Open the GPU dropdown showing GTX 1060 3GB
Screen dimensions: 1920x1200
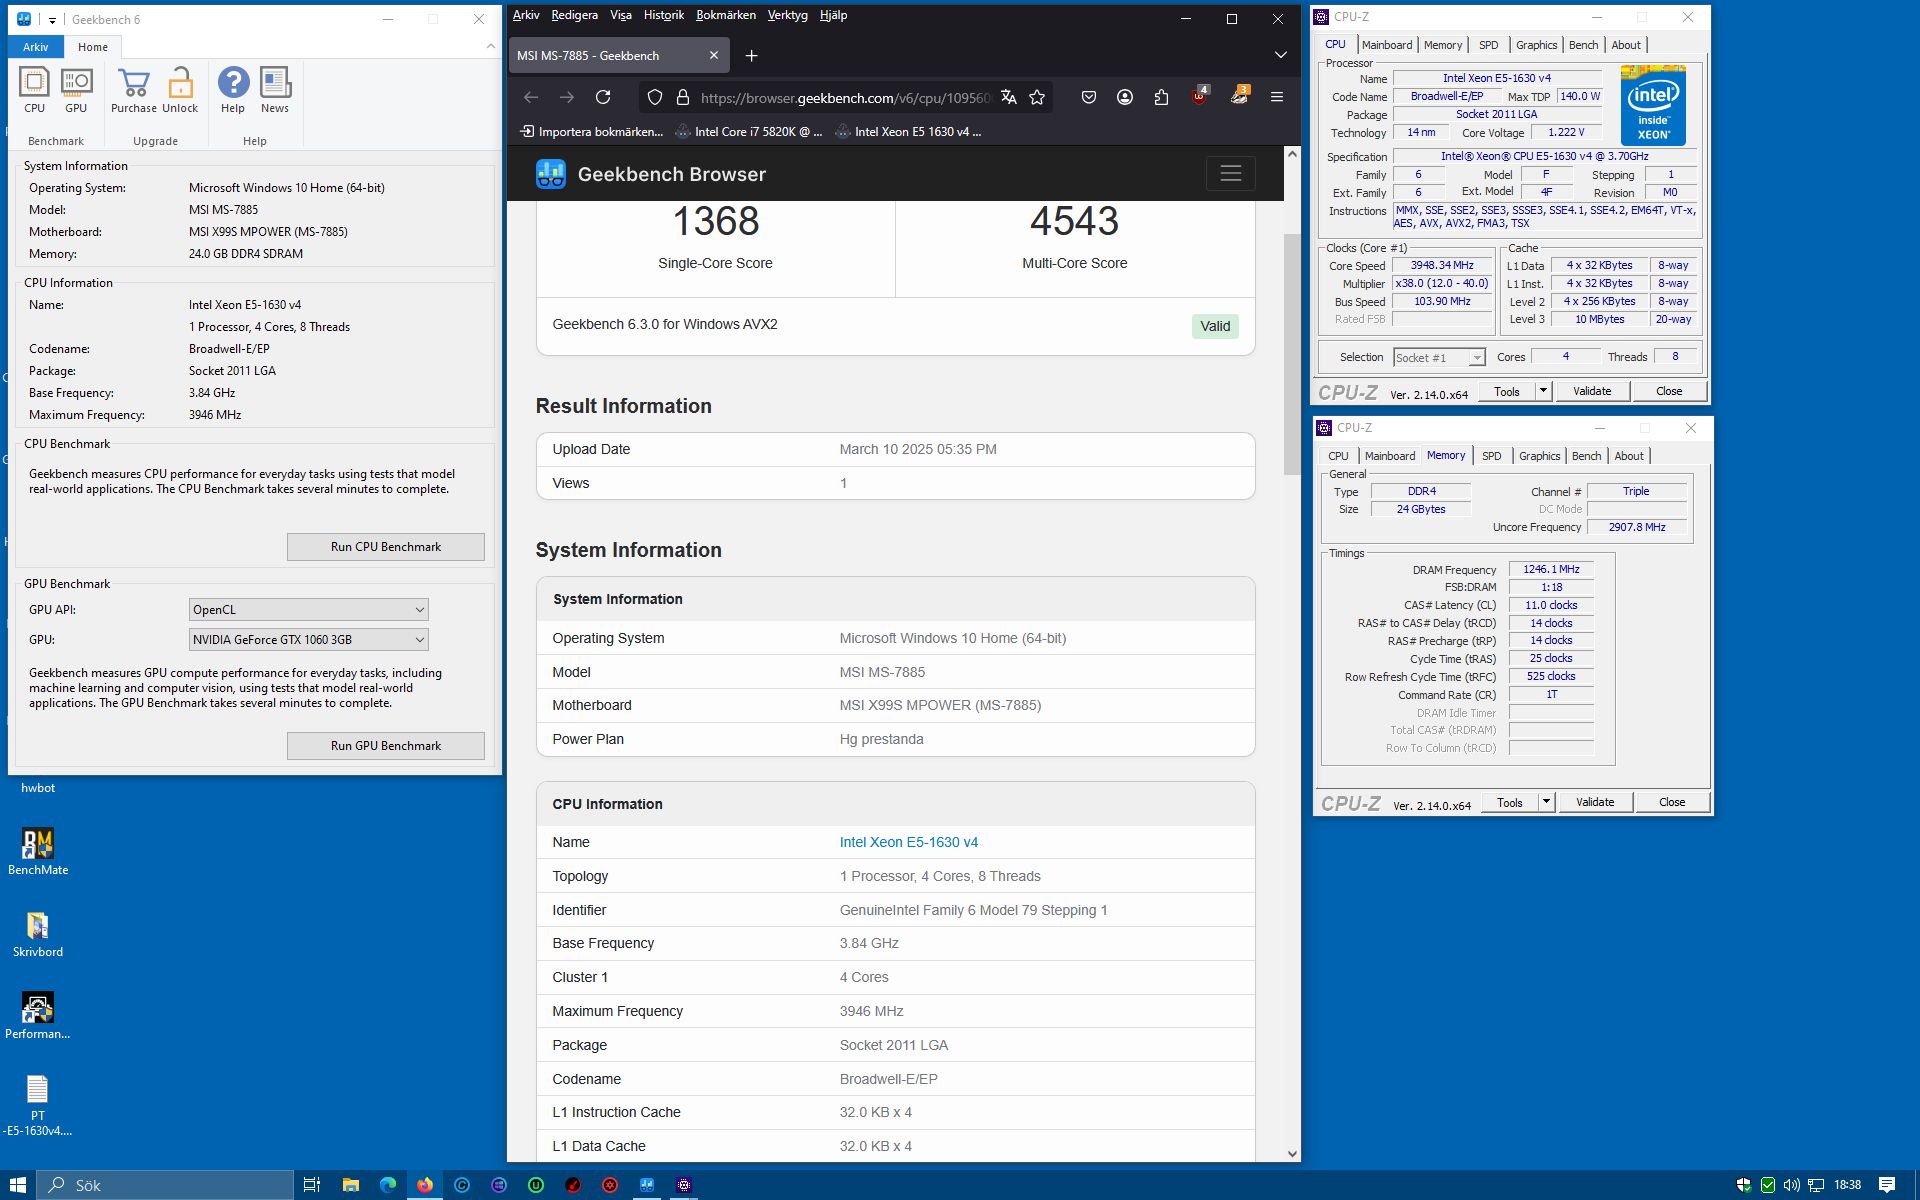click(309, 639)
